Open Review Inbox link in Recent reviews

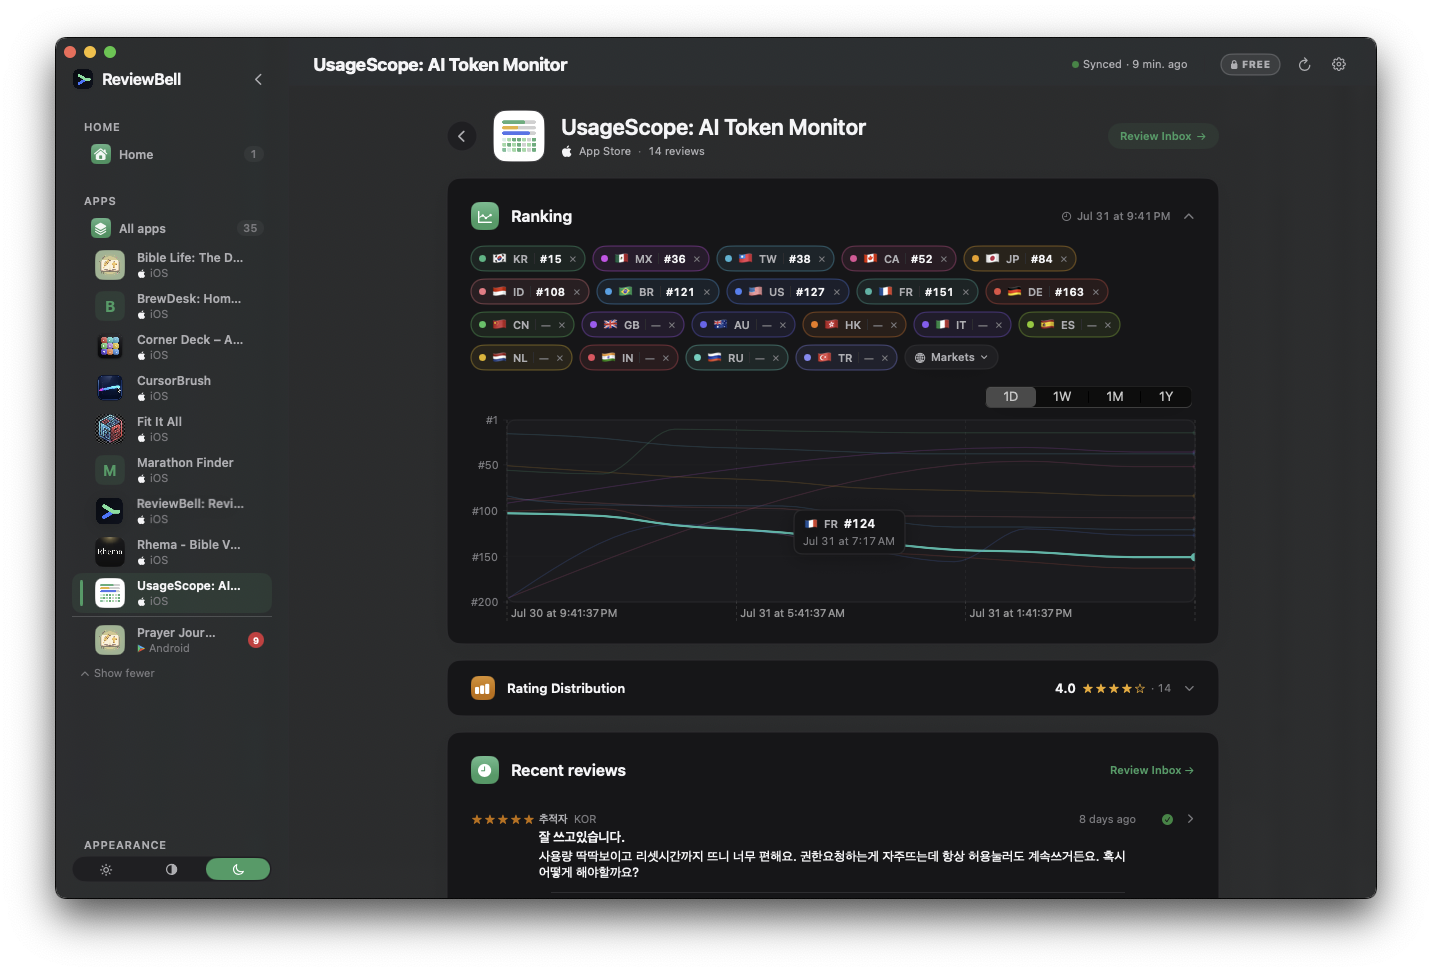[x=1151, y=770]
